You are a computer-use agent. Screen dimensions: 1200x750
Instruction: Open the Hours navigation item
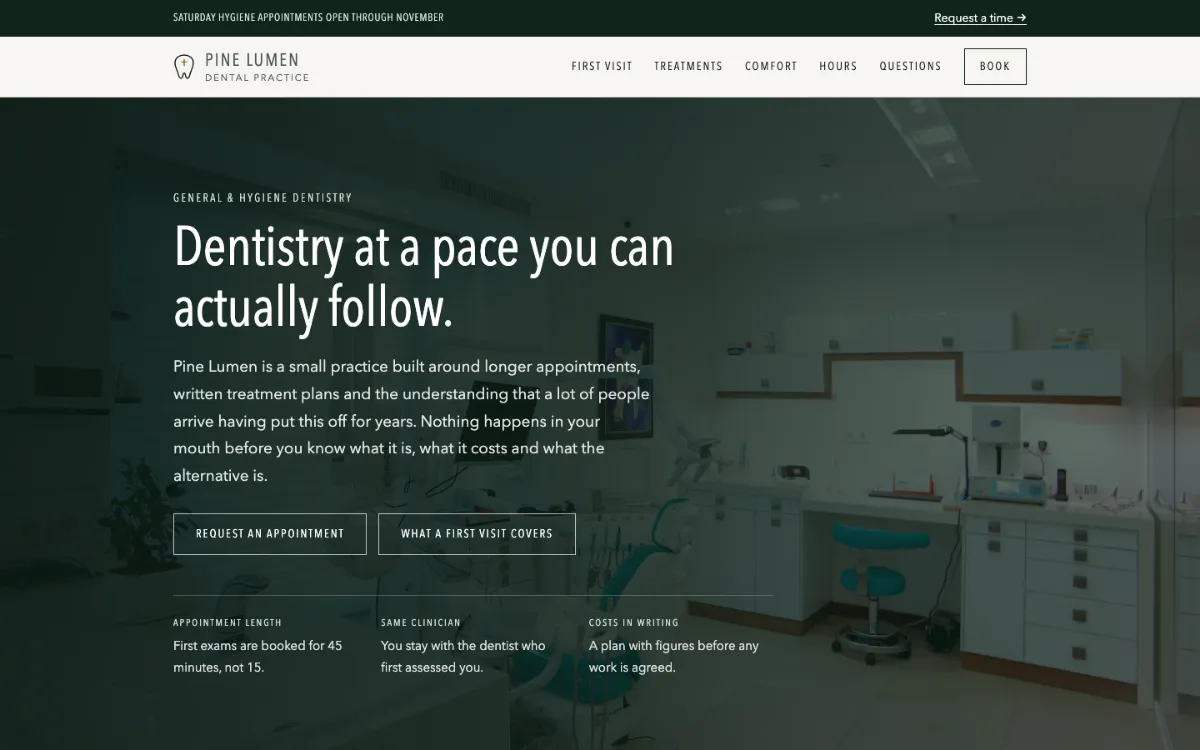(838, 66)
